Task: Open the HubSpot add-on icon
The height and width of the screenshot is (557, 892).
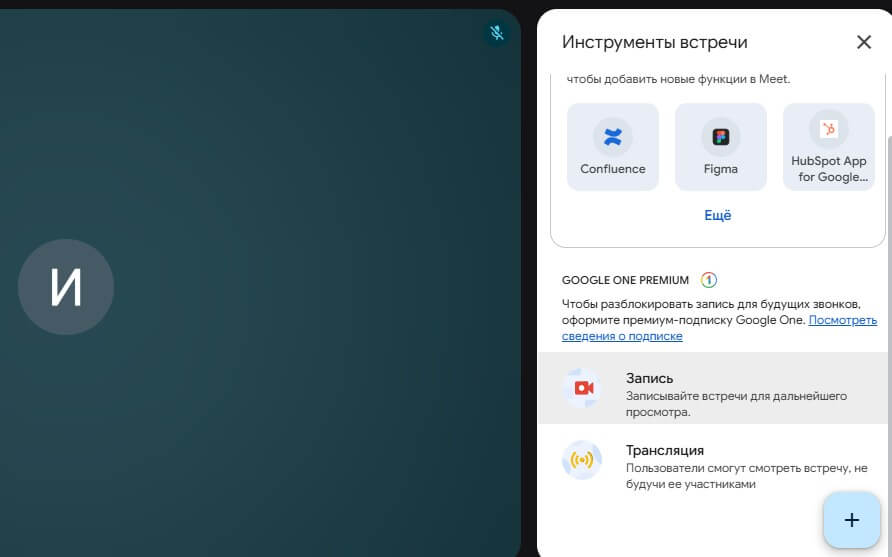Action: pos(828,129)
